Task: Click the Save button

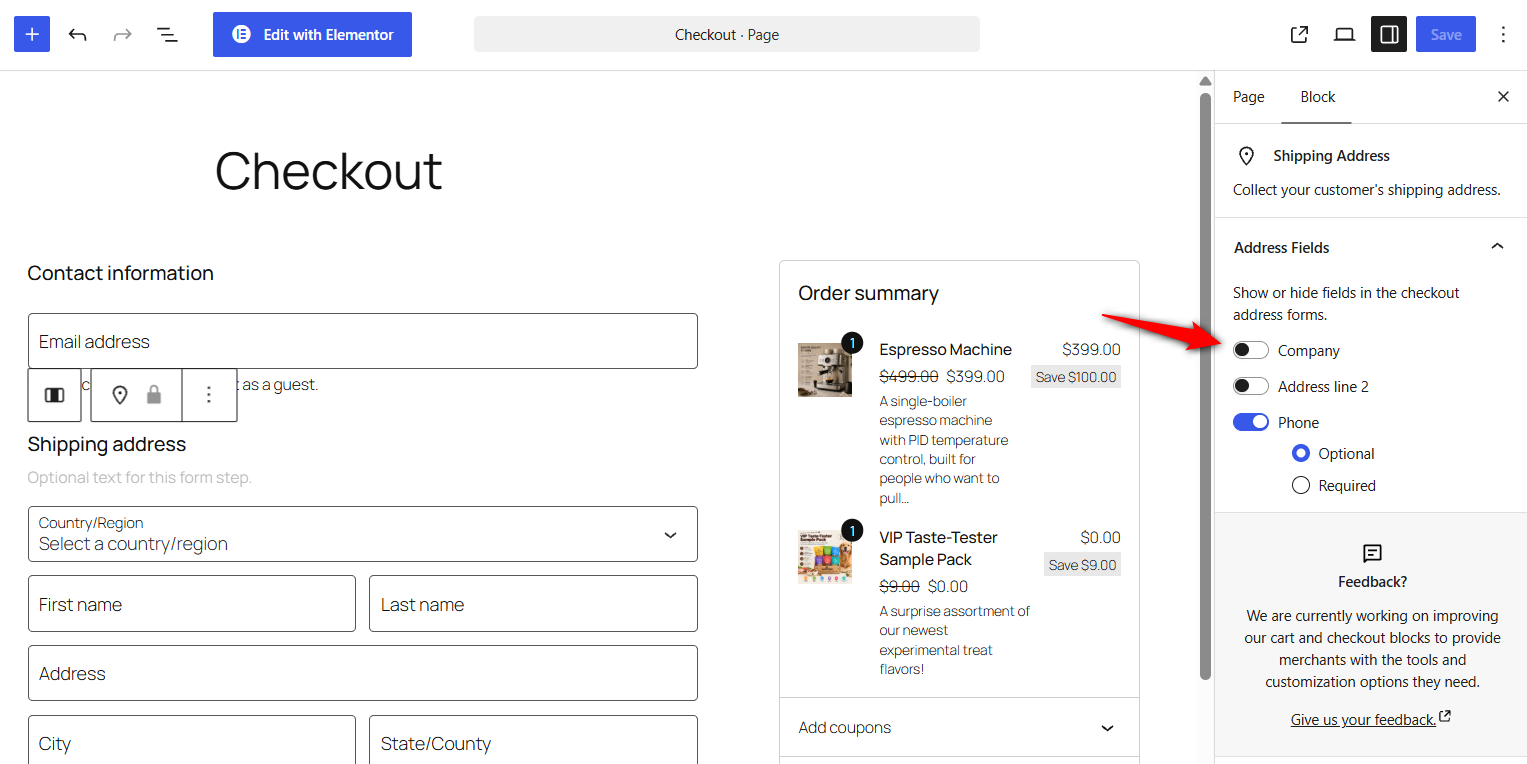Action: (1445, 34)
